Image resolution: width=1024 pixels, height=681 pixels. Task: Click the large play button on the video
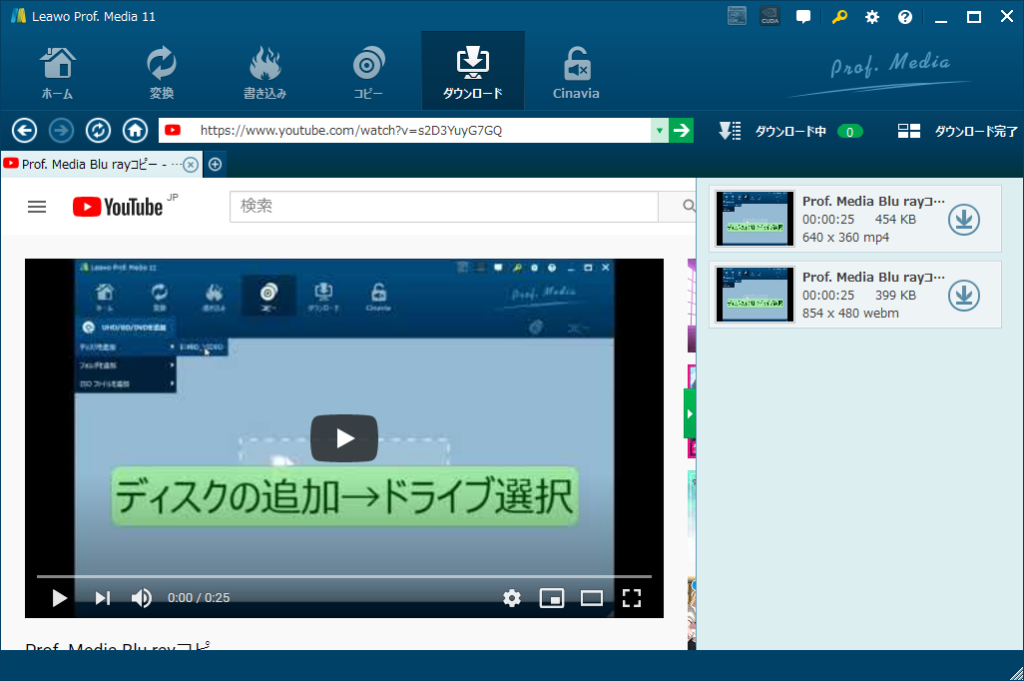point(344,438)
